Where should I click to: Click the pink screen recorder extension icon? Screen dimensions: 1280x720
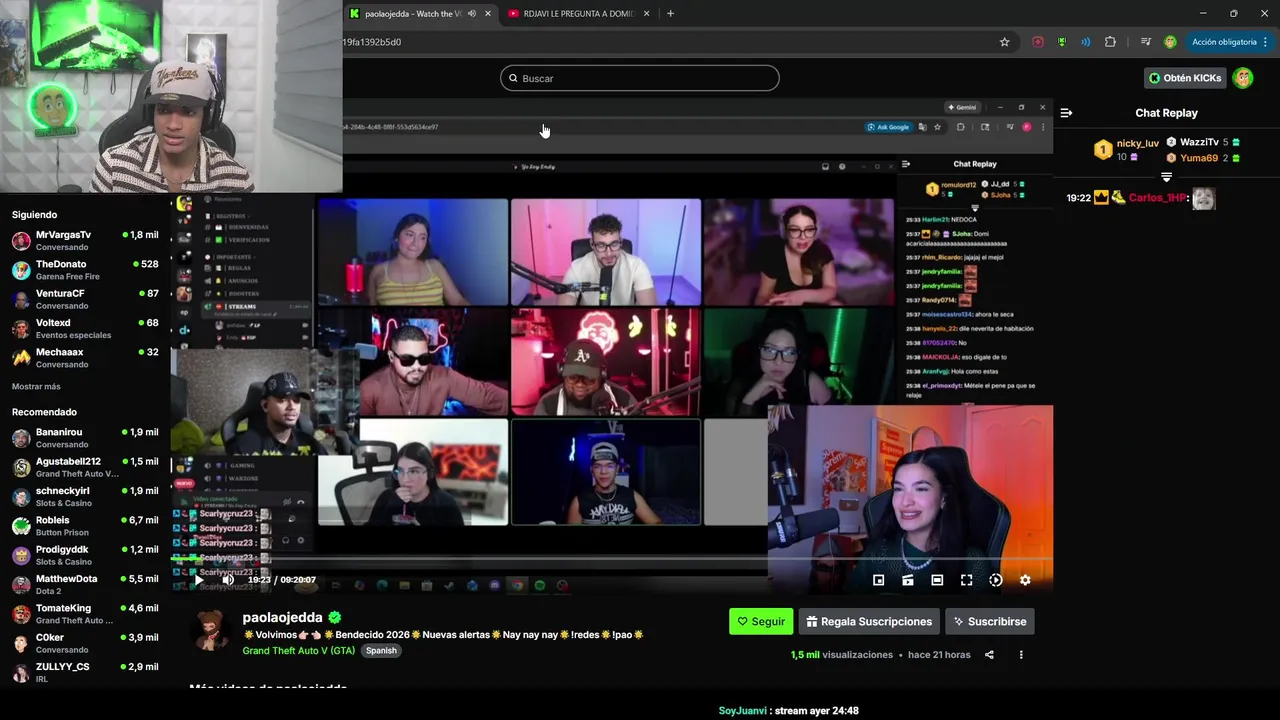(1038, 42)
